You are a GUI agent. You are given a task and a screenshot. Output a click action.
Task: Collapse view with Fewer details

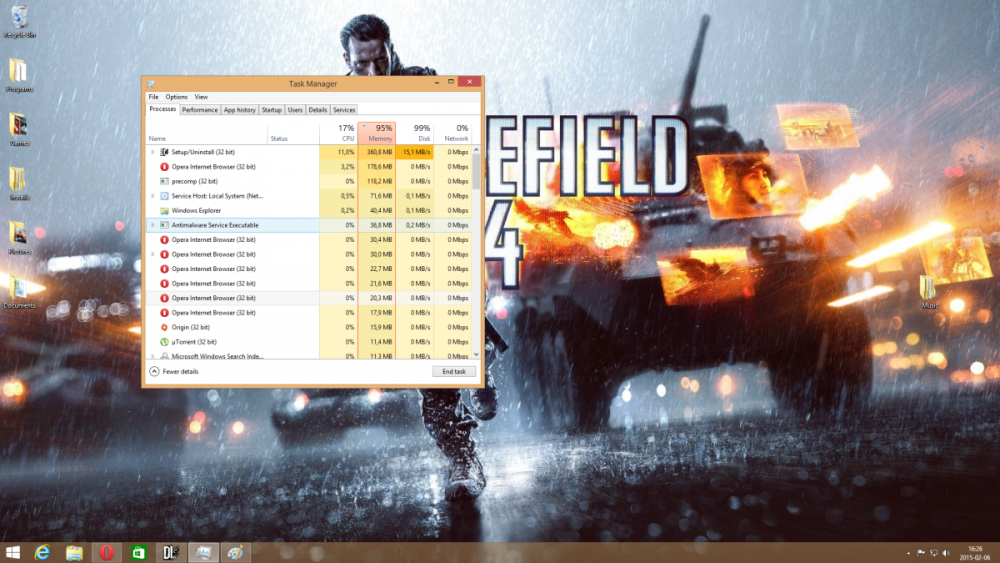173,371
